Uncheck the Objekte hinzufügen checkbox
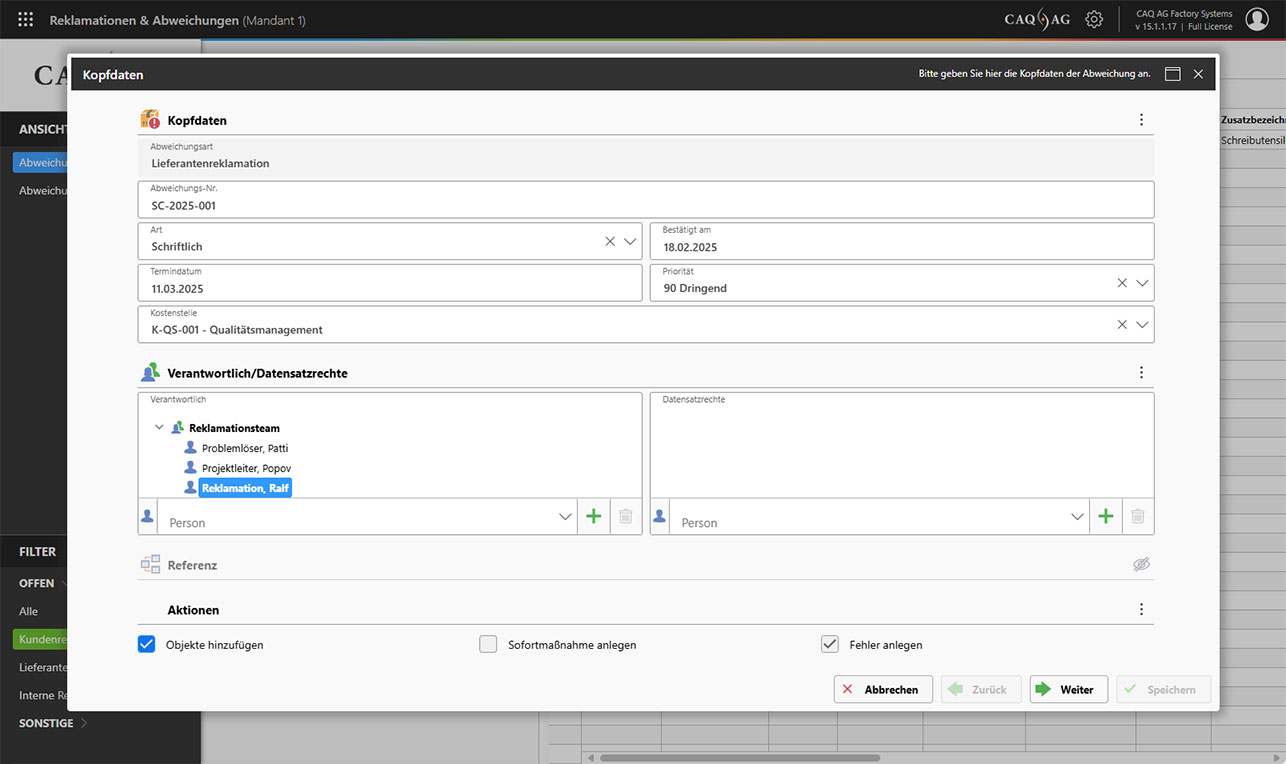The image size is (1286, 764). click(147, 644)
